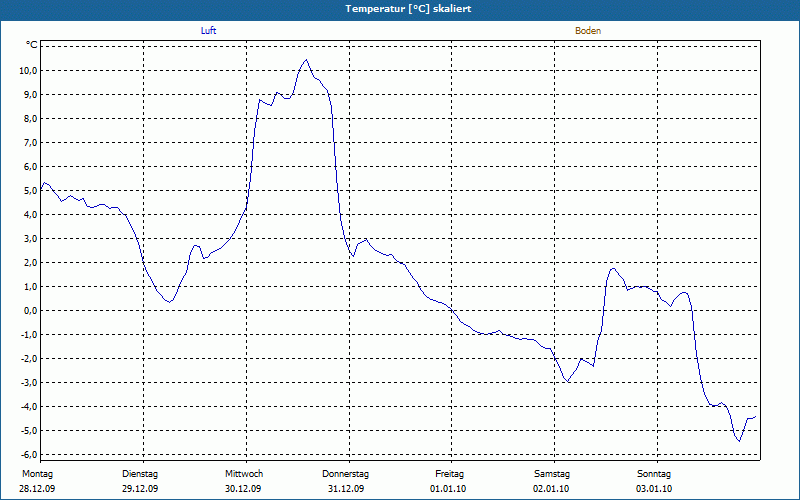Screen dimensions: 800x500
Task: Click the °C axis unit label
Action: 32,45
